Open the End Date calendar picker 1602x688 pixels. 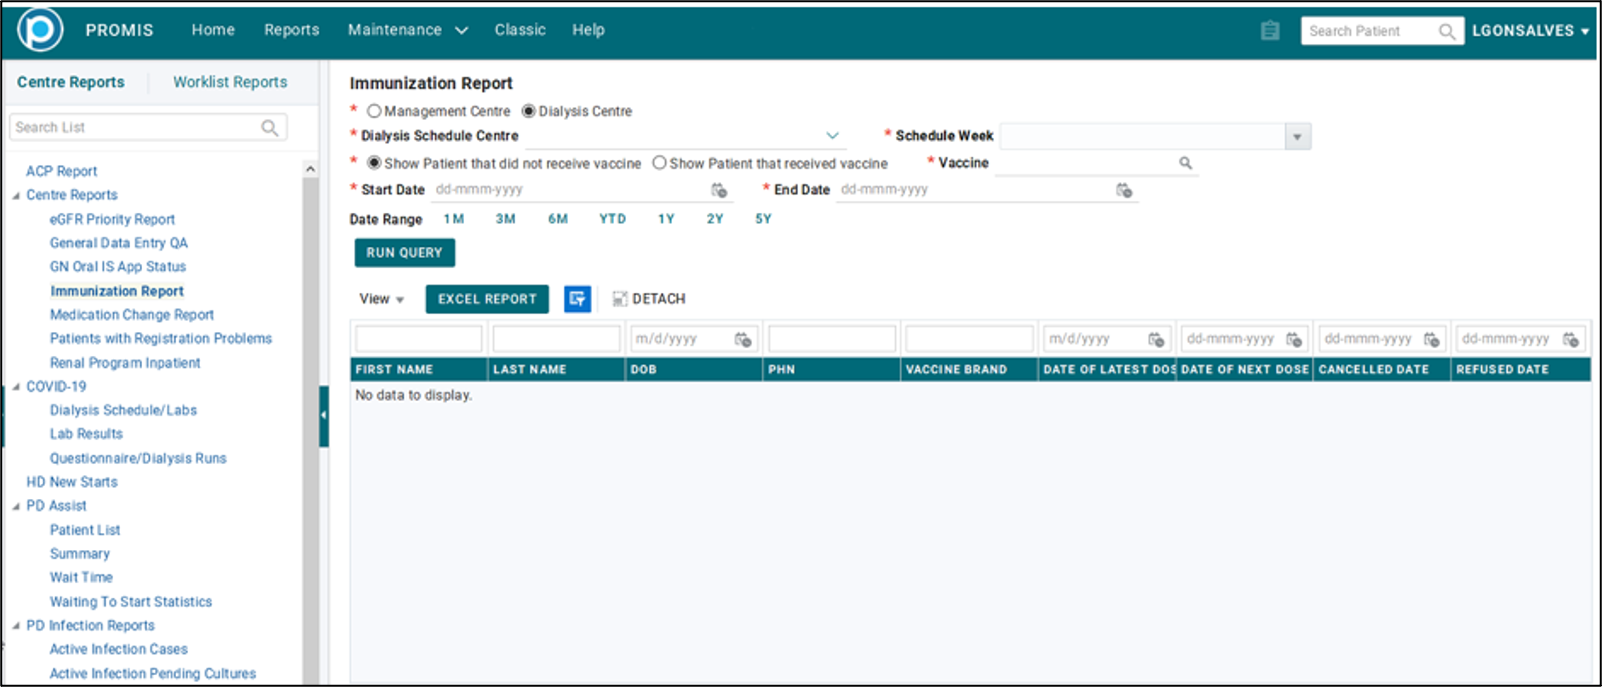(x=1124, y=190)
